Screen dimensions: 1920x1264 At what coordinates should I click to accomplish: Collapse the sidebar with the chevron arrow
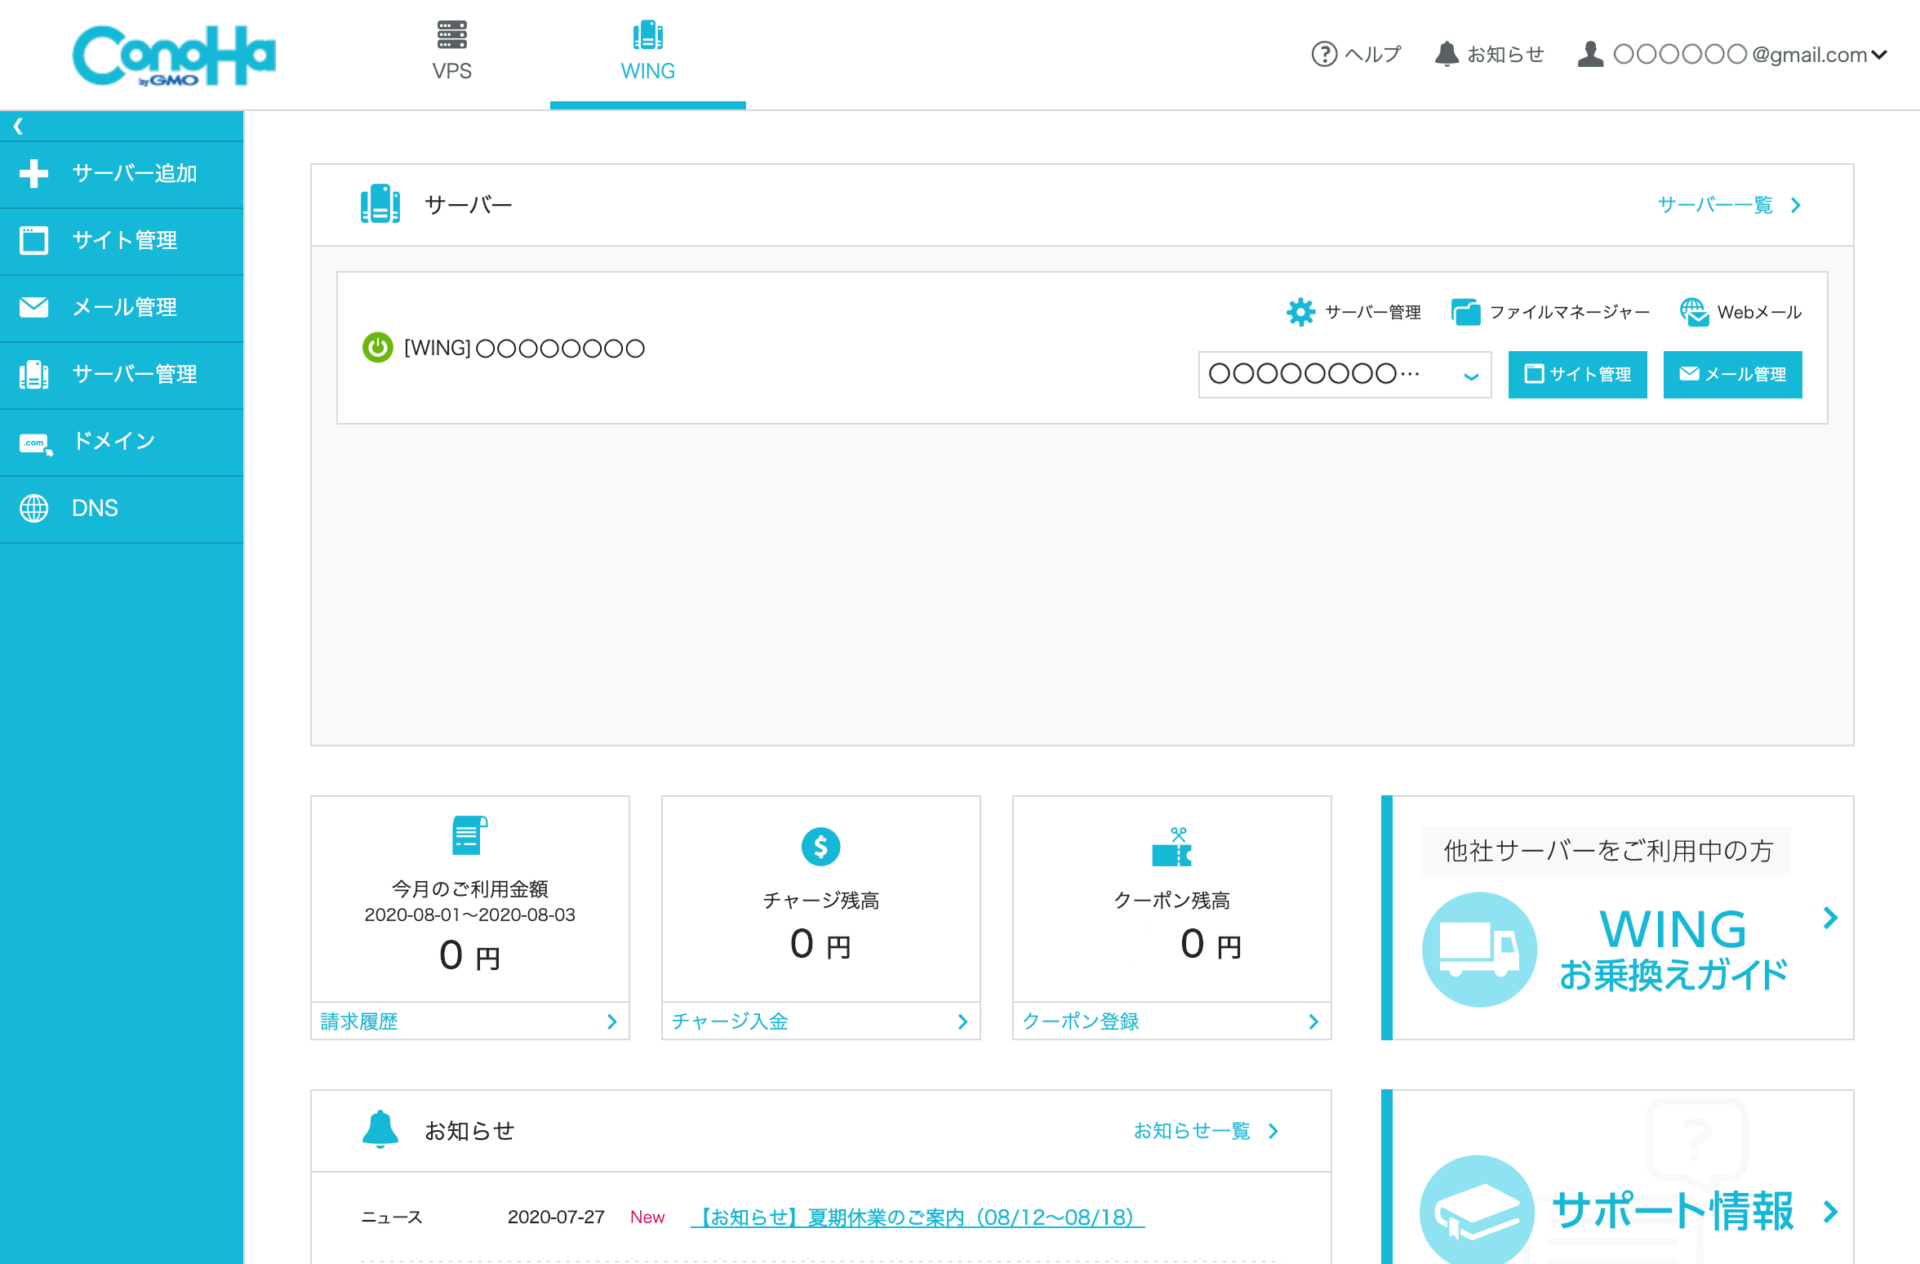pos(18,126)
